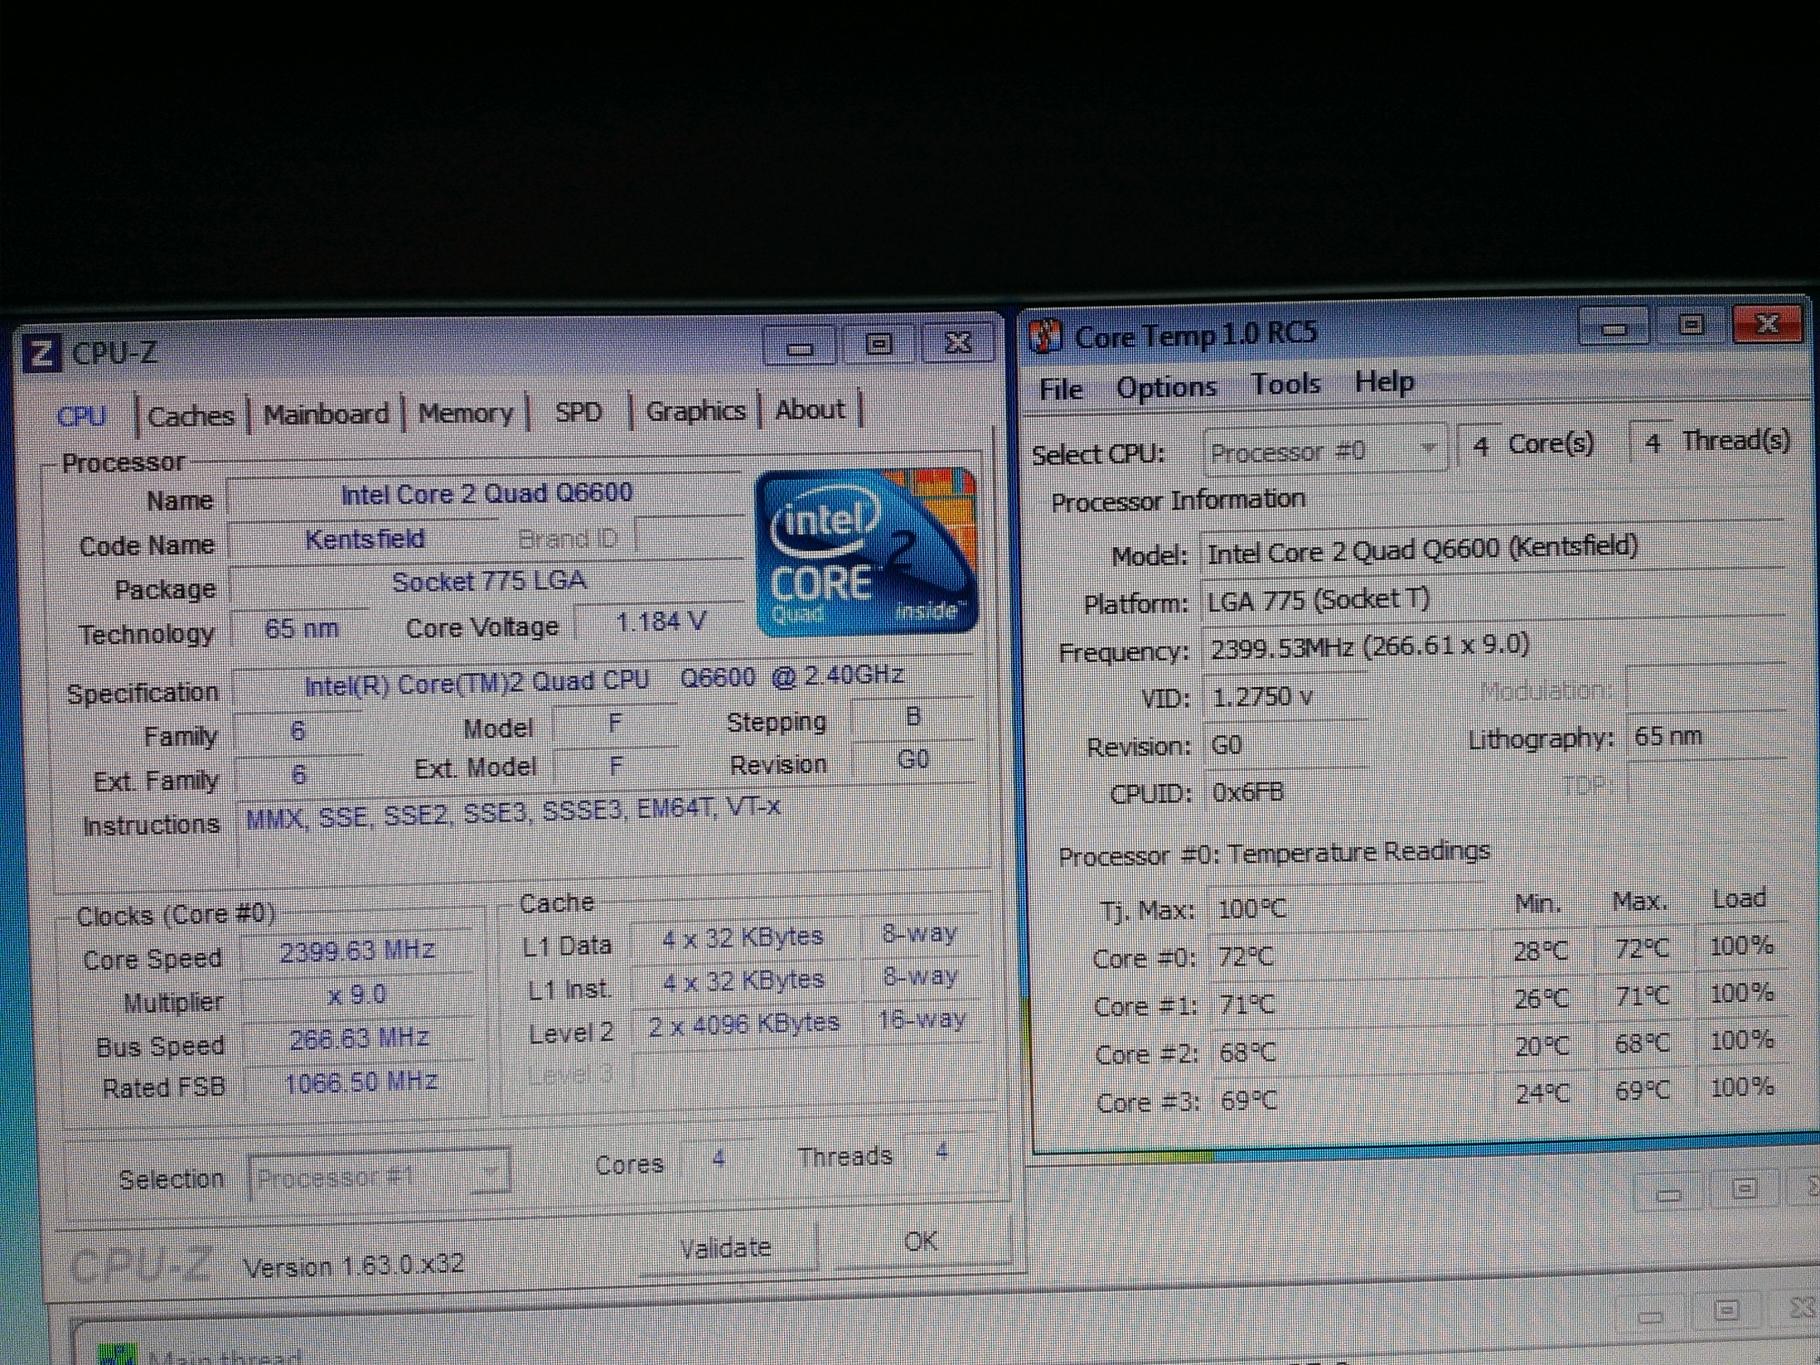Click the Core #0 temperature reading 72°C
The width and height of the screenshot is (1820, 1365).
[x=1246, y=958]
